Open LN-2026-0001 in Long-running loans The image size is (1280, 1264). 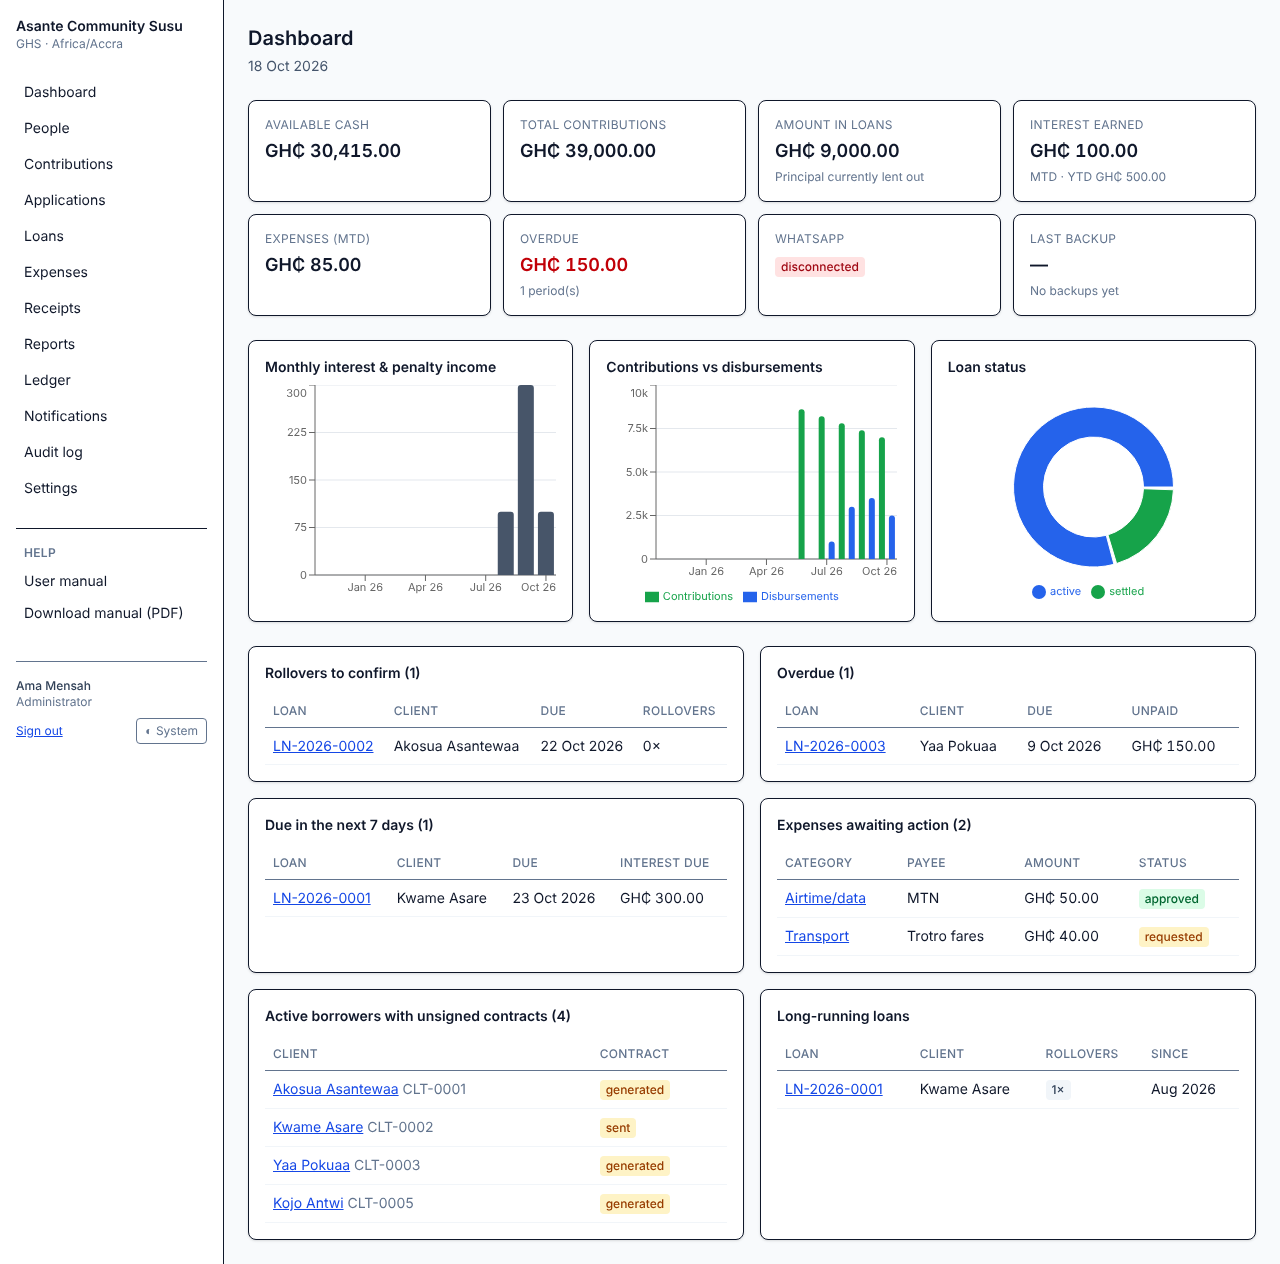(834, 1089)
